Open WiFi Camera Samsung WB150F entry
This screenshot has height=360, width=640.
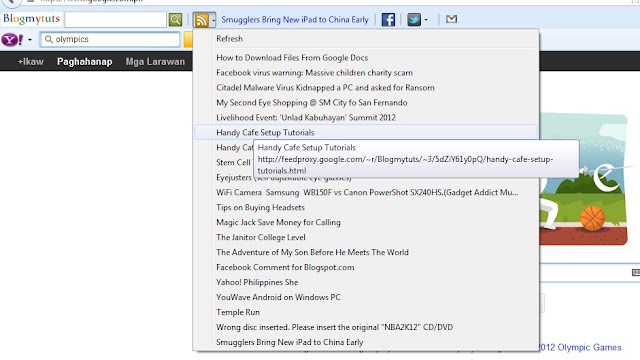[366, 192]
